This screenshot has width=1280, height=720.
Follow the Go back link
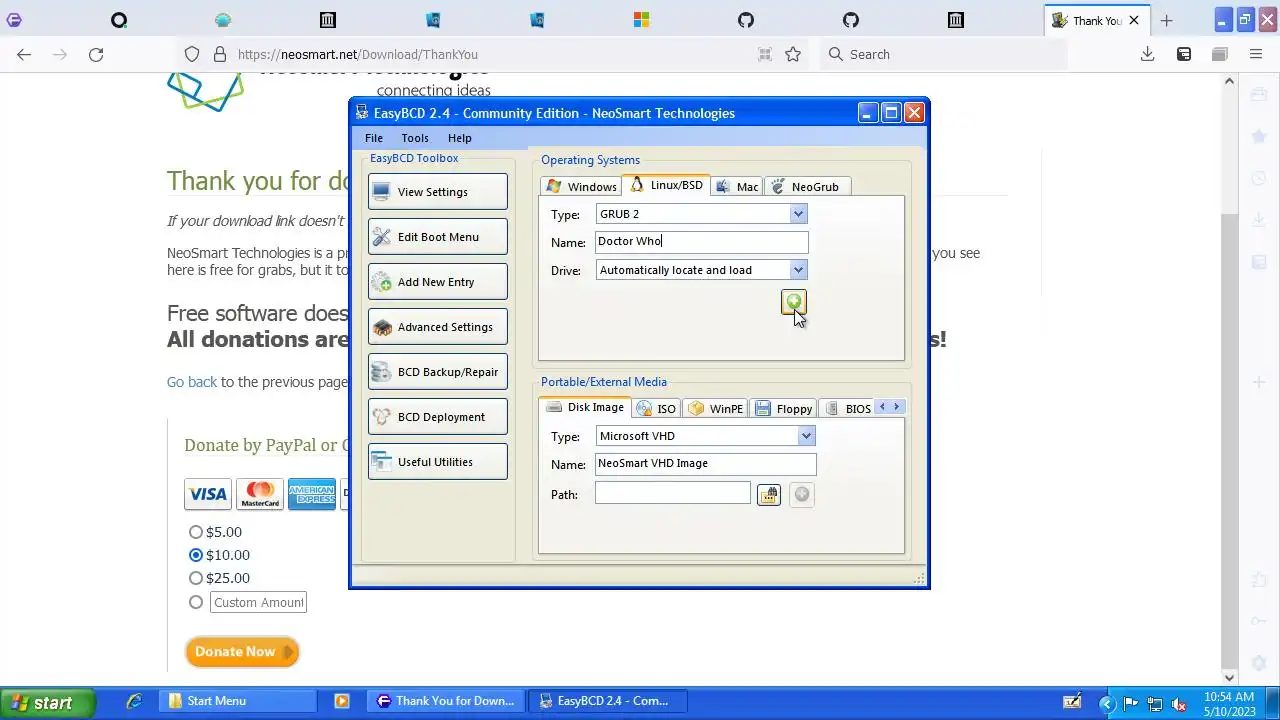point(192,382)
